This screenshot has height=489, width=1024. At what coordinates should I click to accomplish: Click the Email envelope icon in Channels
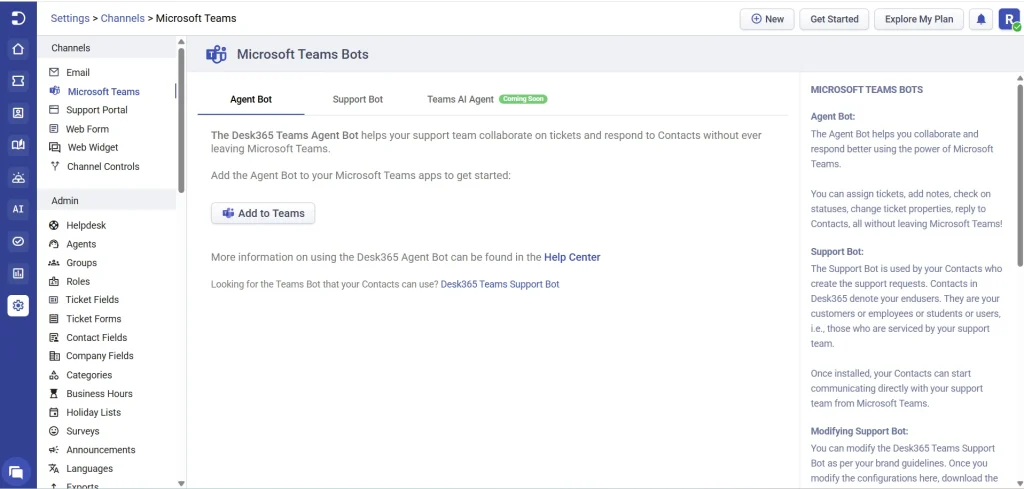click(54, 72)
